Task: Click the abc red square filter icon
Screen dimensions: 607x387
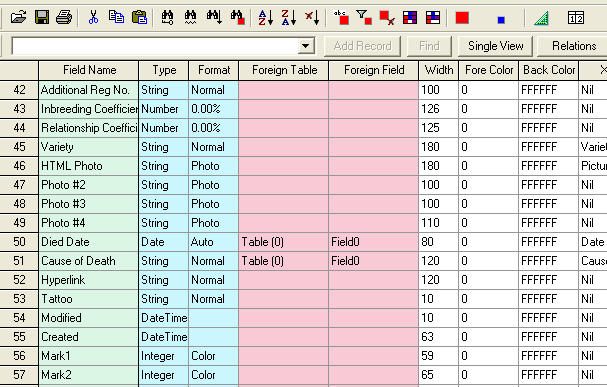Action: click(x=341, y=17)
